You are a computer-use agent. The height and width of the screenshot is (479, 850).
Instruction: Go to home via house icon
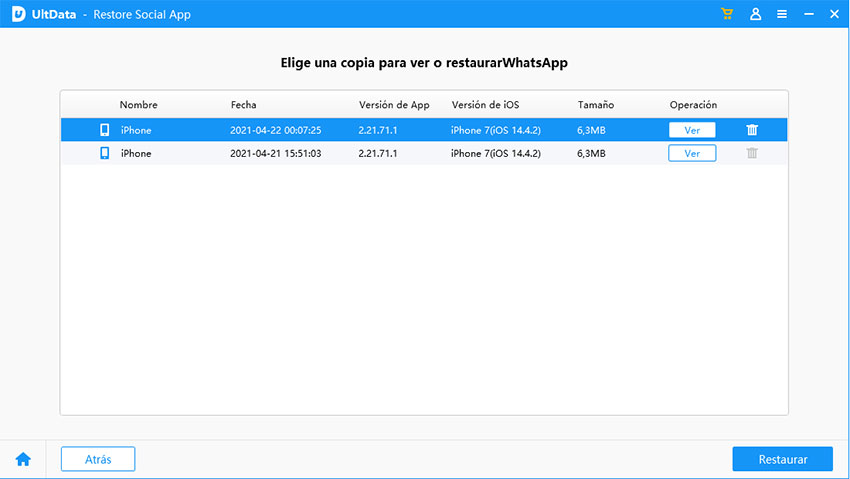23,459
